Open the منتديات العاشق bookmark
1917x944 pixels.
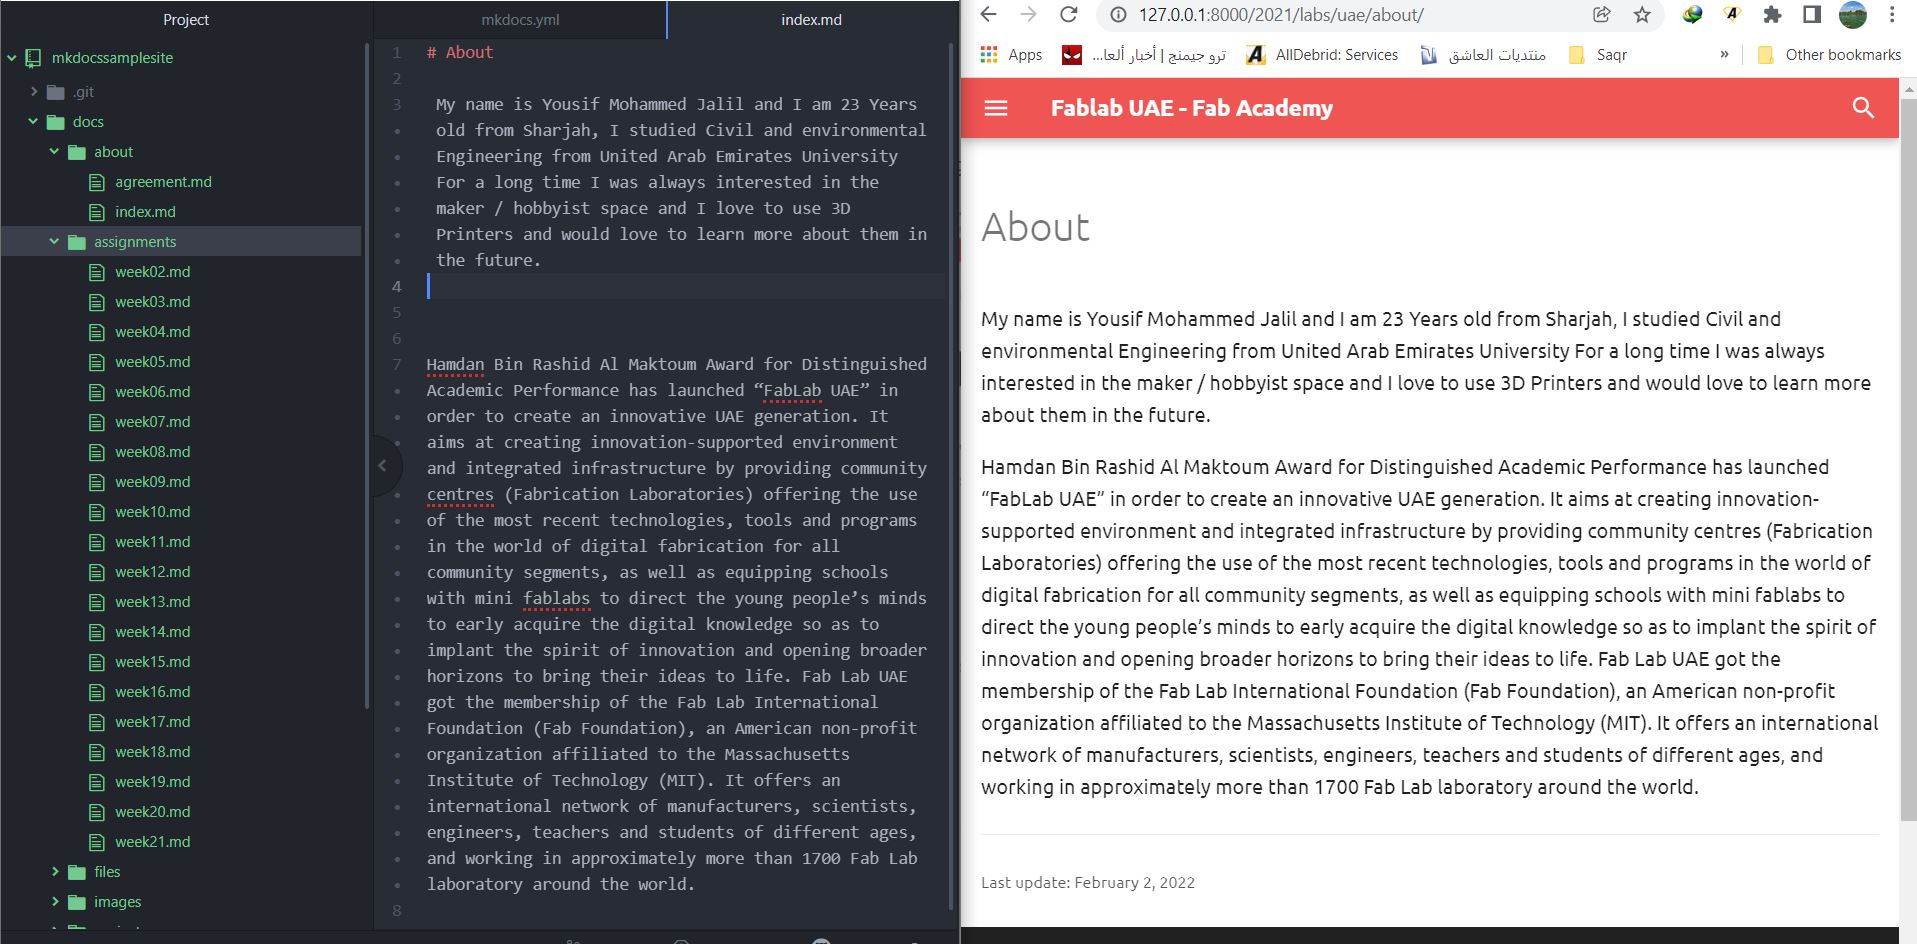pyautogui.click(x=1483, y=55)
